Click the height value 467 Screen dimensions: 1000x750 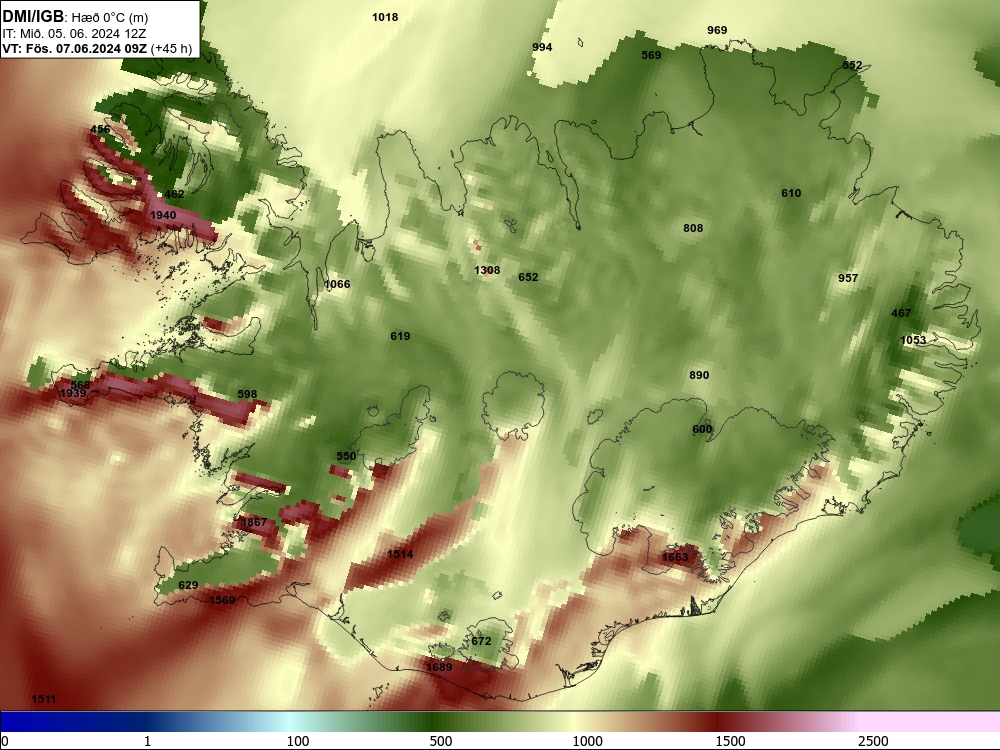tap(901, 313)
